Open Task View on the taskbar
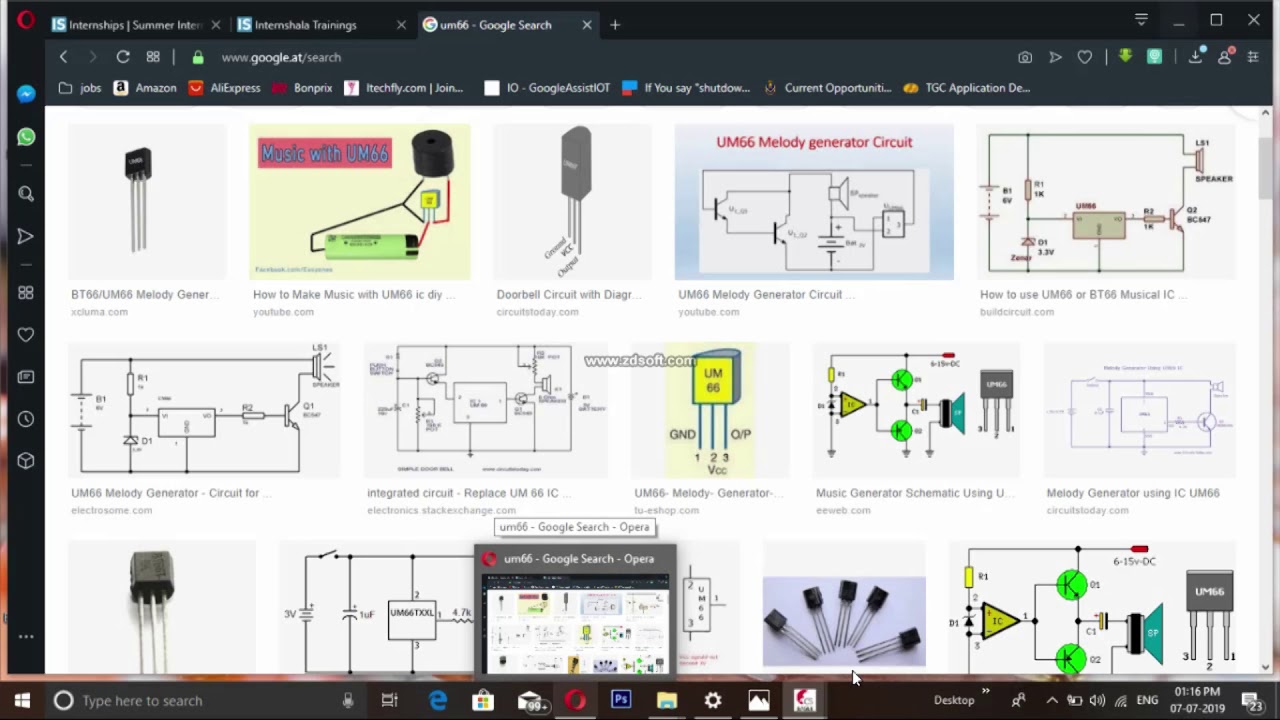This screenshot has width=1280, height=720. pos(390,700)
